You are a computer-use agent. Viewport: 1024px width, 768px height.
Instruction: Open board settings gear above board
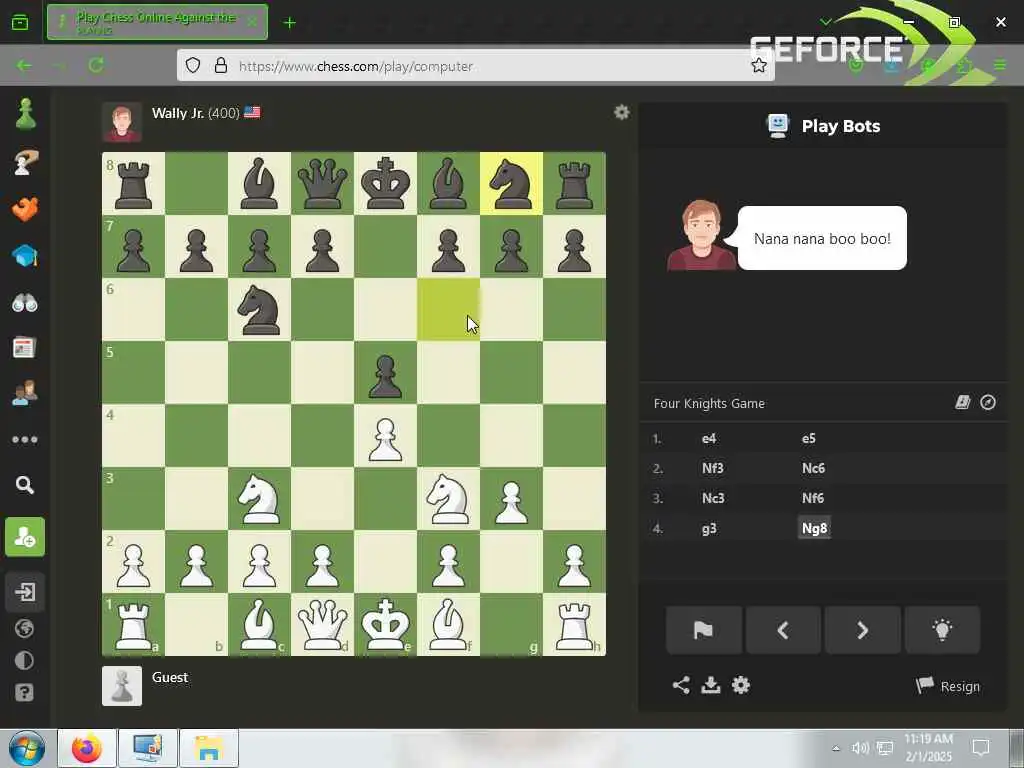click(x=622, y=112)
